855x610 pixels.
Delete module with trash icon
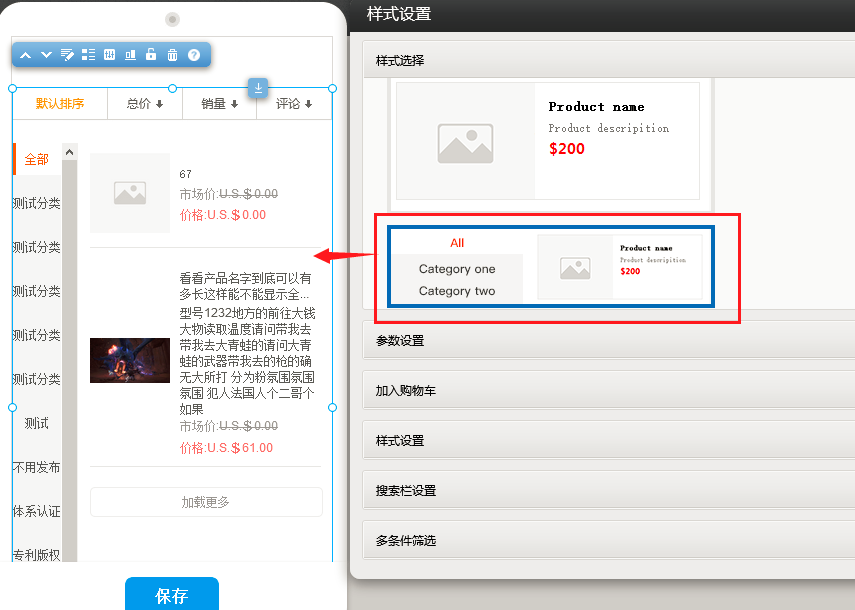click(x=172, y=55)
